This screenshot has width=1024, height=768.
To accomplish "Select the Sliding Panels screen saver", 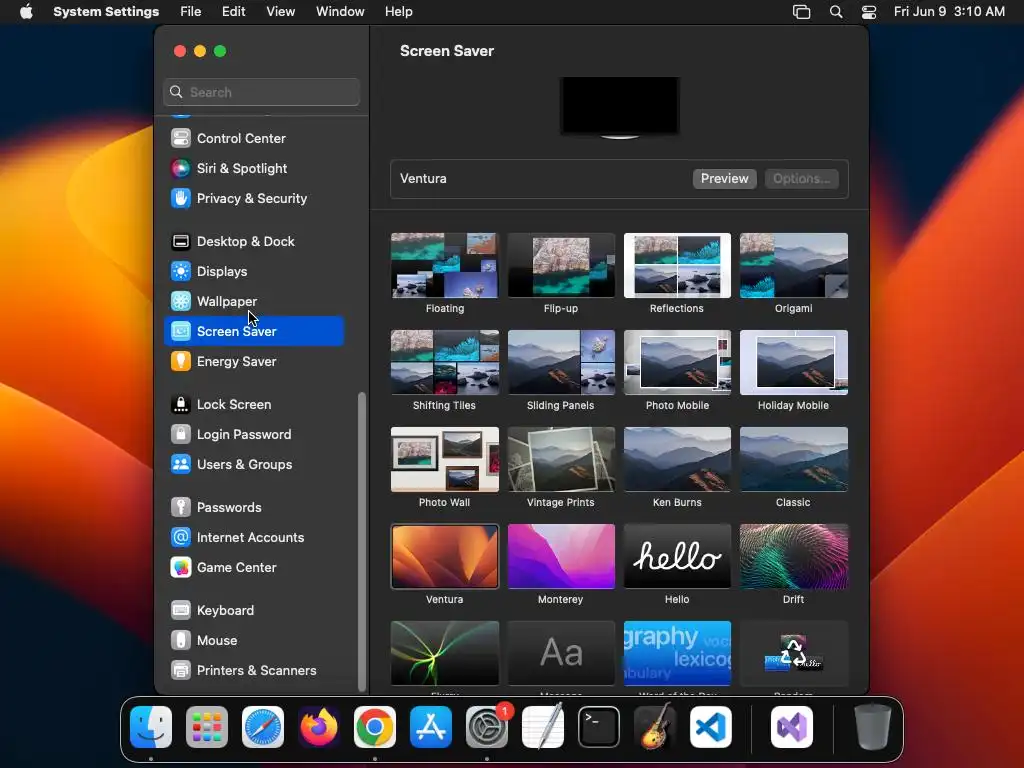I will pos(561,362).
